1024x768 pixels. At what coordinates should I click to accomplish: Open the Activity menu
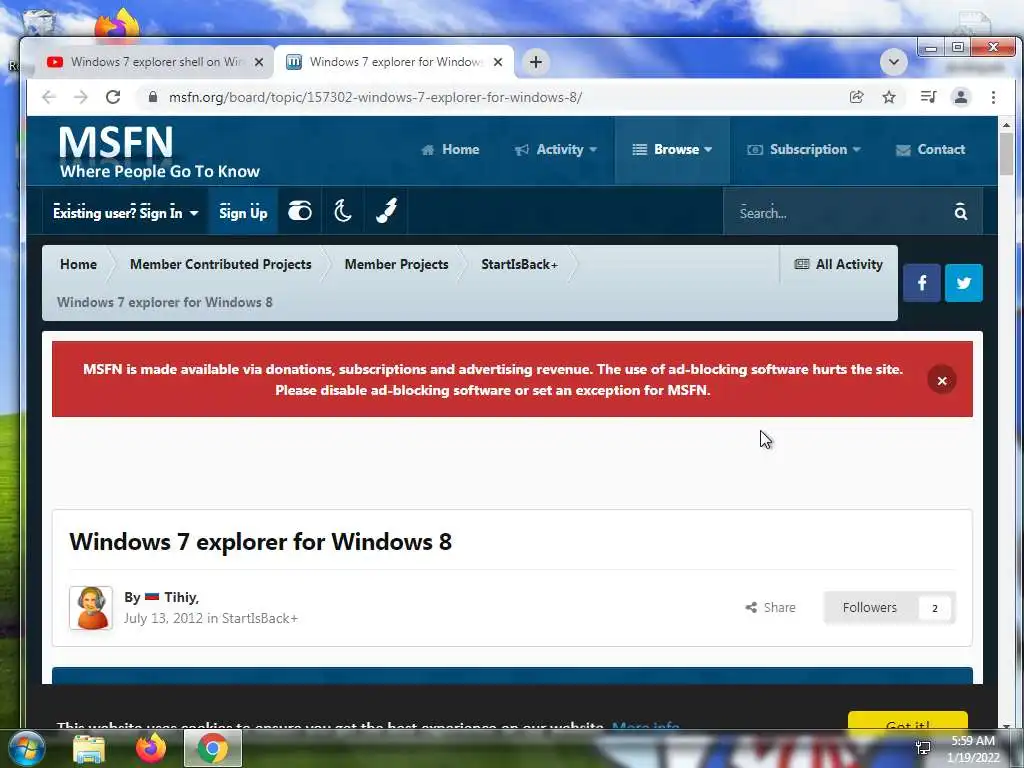(556, 150)
